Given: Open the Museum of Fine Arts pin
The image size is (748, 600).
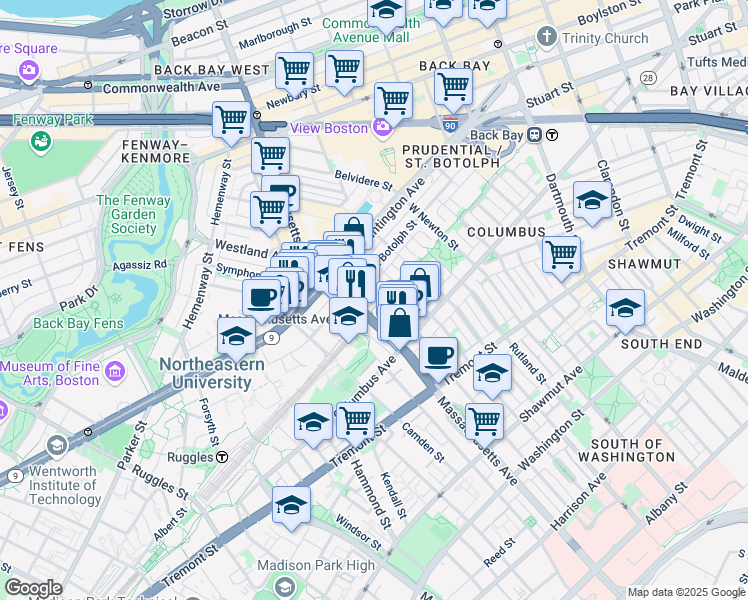Looking at the screenshot, I should (x=115, y=372).
